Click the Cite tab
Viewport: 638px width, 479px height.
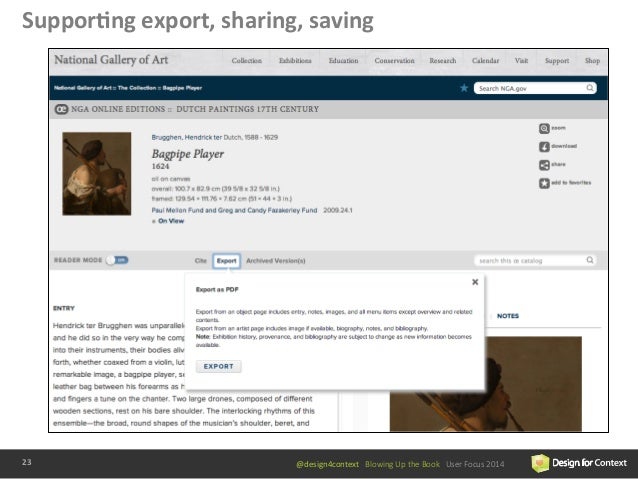point(201,261)
